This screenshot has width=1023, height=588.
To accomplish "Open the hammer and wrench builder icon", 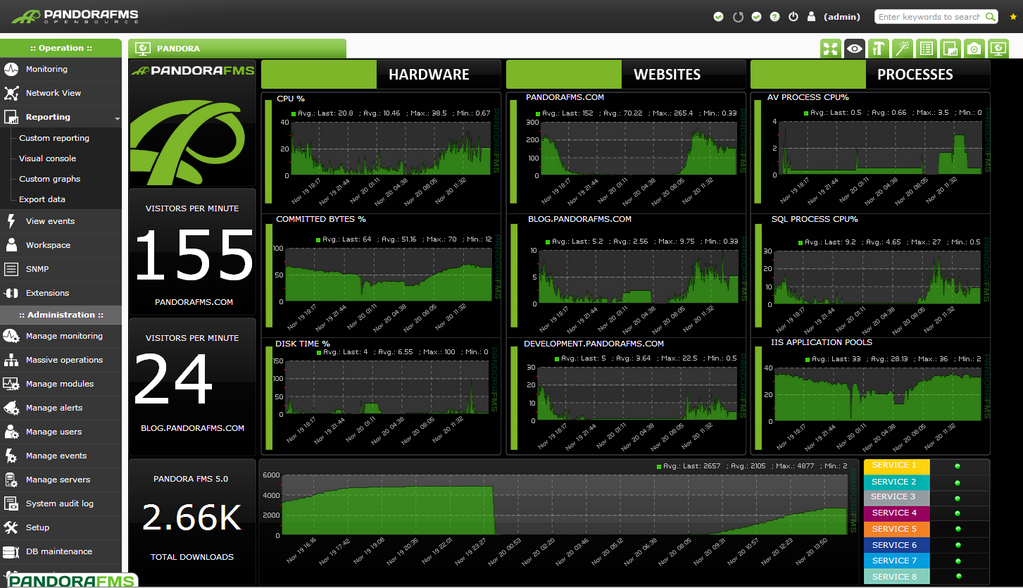I will click(x=878, y=48).
